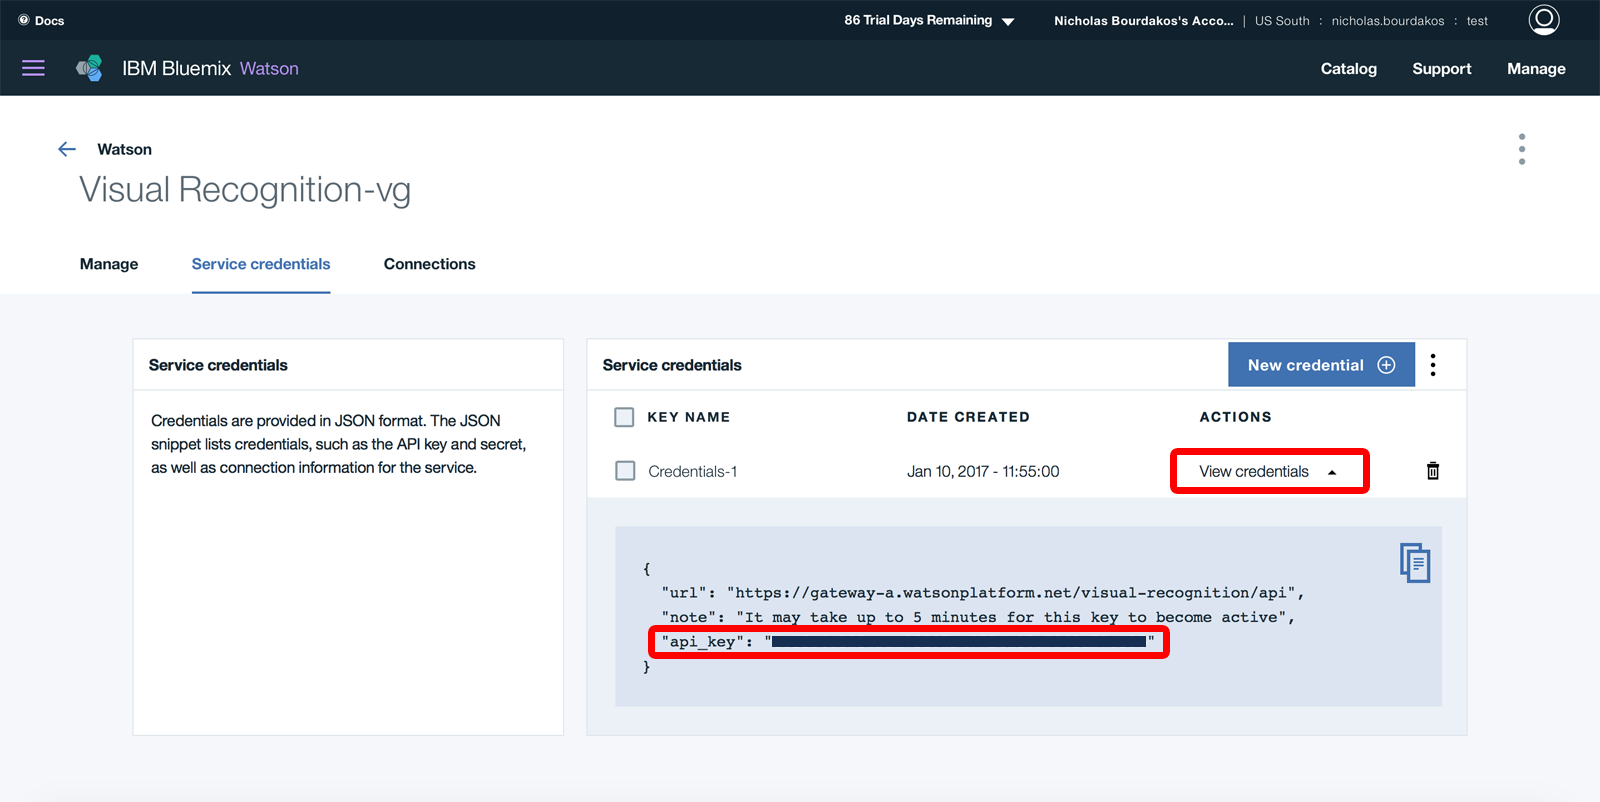The width and height of the screenshot is (1600, 802).
Task: Open Manage in the top navigation
Action: 1537,69
